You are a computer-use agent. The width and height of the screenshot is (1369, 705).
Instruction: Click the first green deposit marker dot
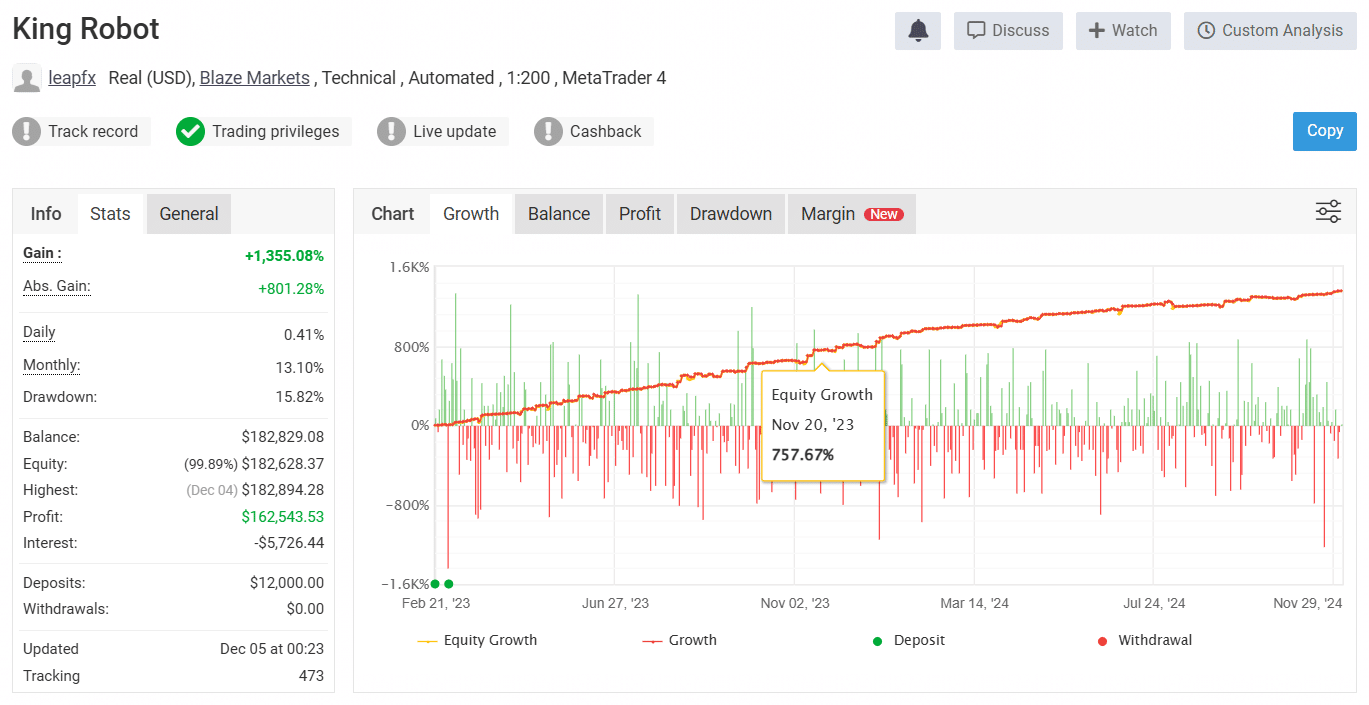click(x=435, y=584)
